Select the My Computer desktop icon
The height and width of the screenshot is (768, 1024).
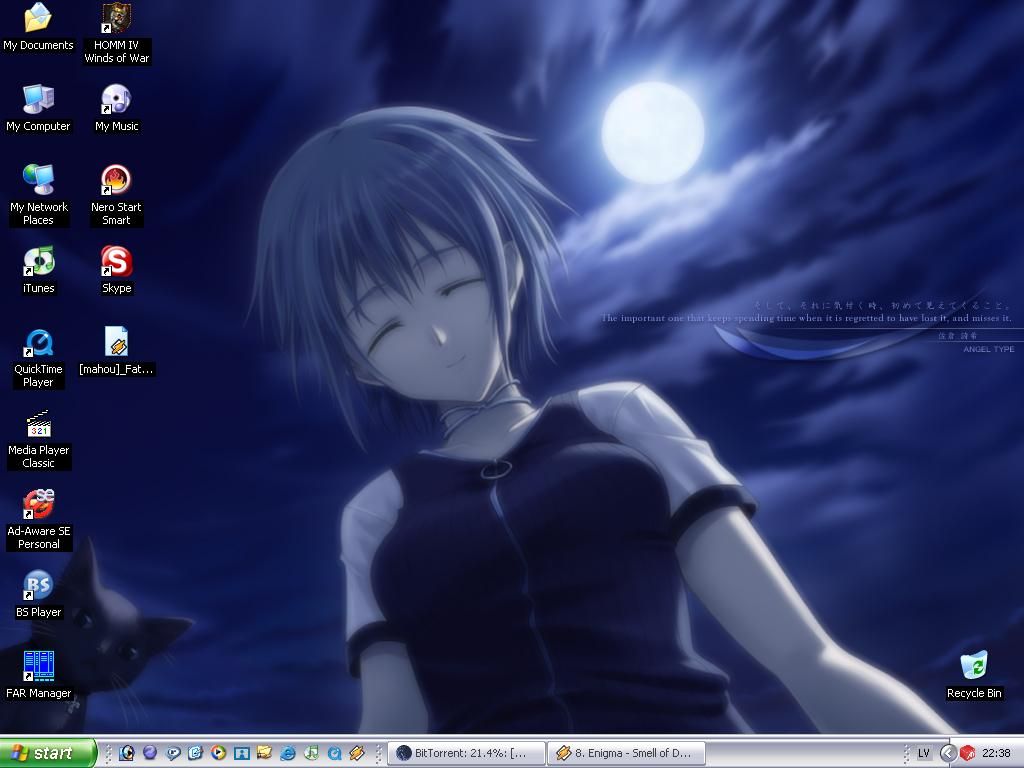(x=38, y=99)
